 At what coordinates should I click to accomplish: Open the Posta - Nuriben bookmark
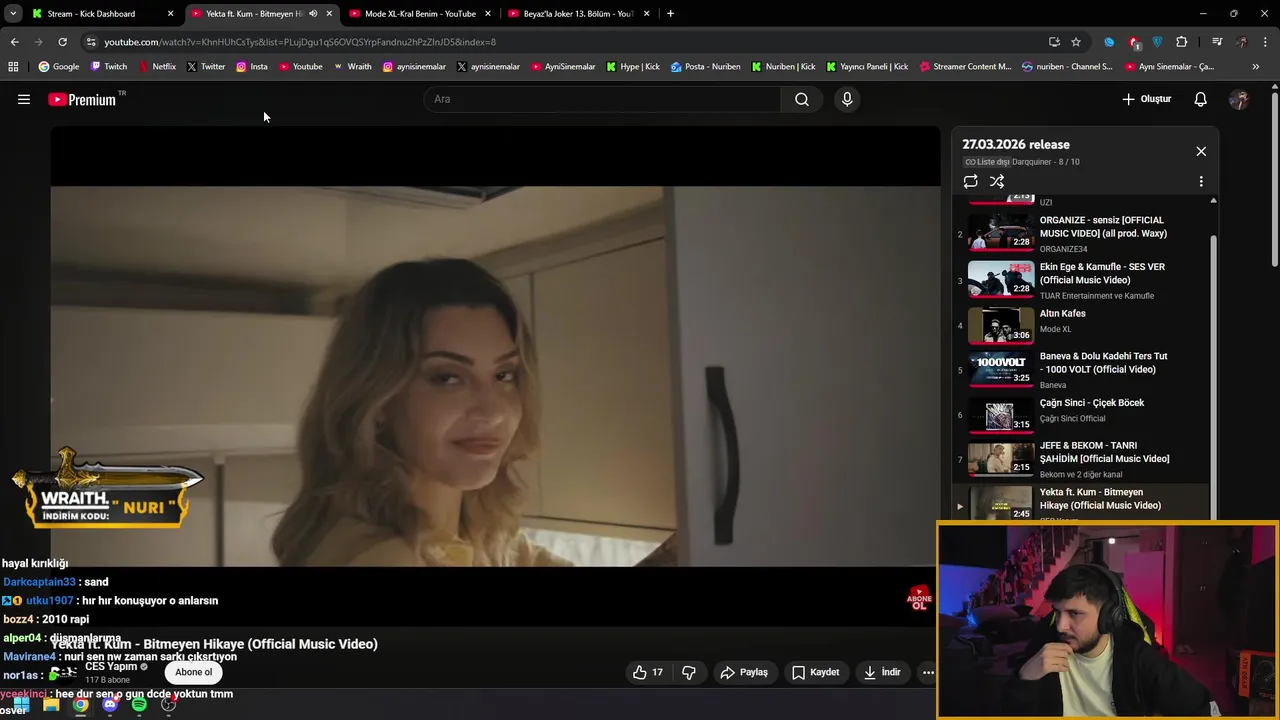coord(706,67)
